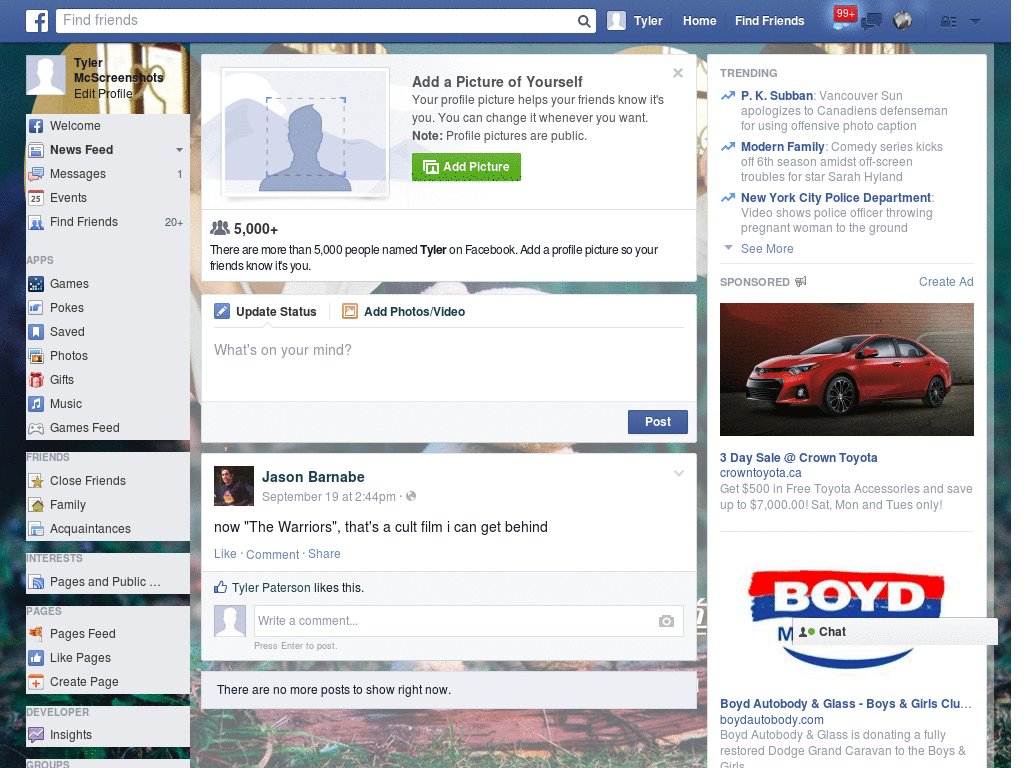Open the account menu dropdown arrow
This screenshot has height=768, width=1024.
click(976, 22)
